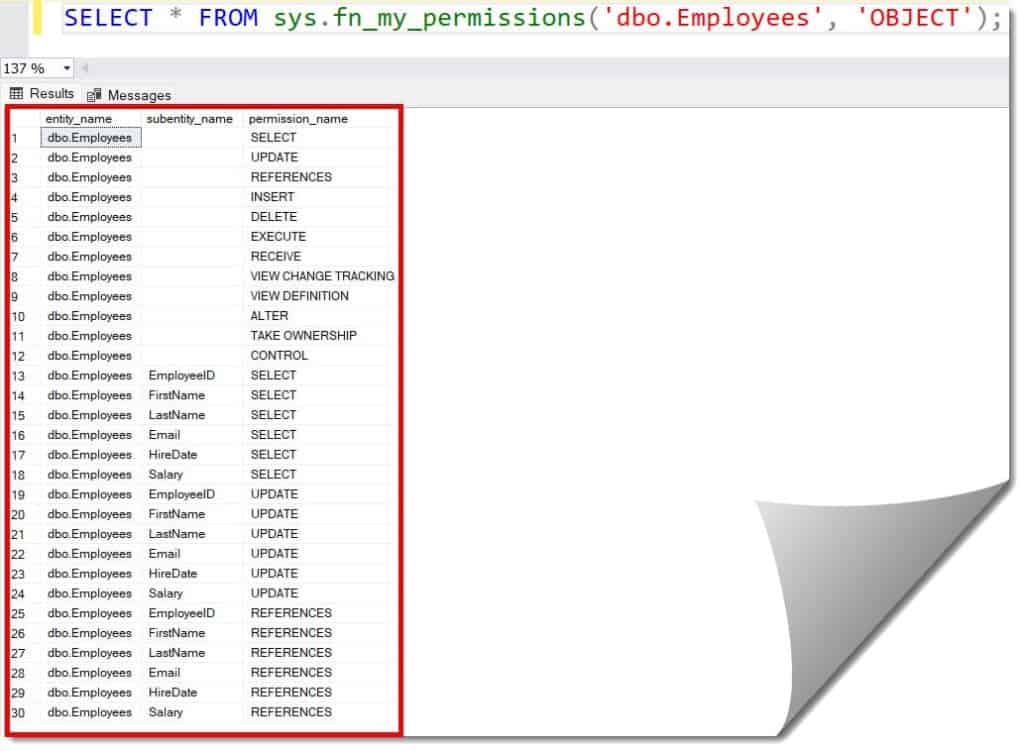Viewport: 1024px width, 751px height.
Task: Click the permission_name column header
Action: pyautogui.click(x=300, y=118)
